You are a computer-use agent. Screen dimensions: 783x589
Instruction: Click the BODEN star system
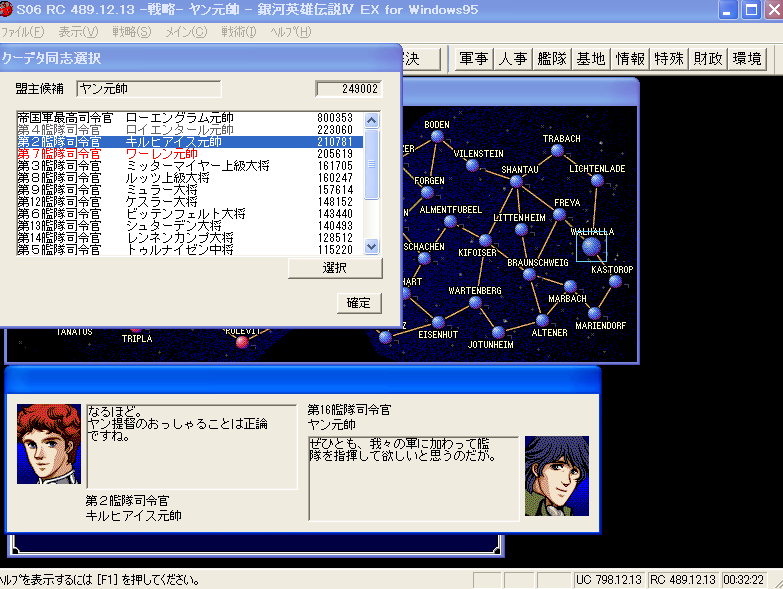pyautogui.click(x=437, y=136)
